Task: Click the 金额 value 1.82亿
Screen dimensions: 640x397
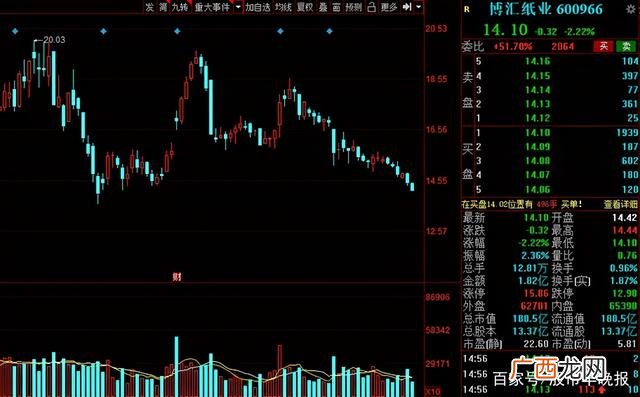Action: [533, 281]
